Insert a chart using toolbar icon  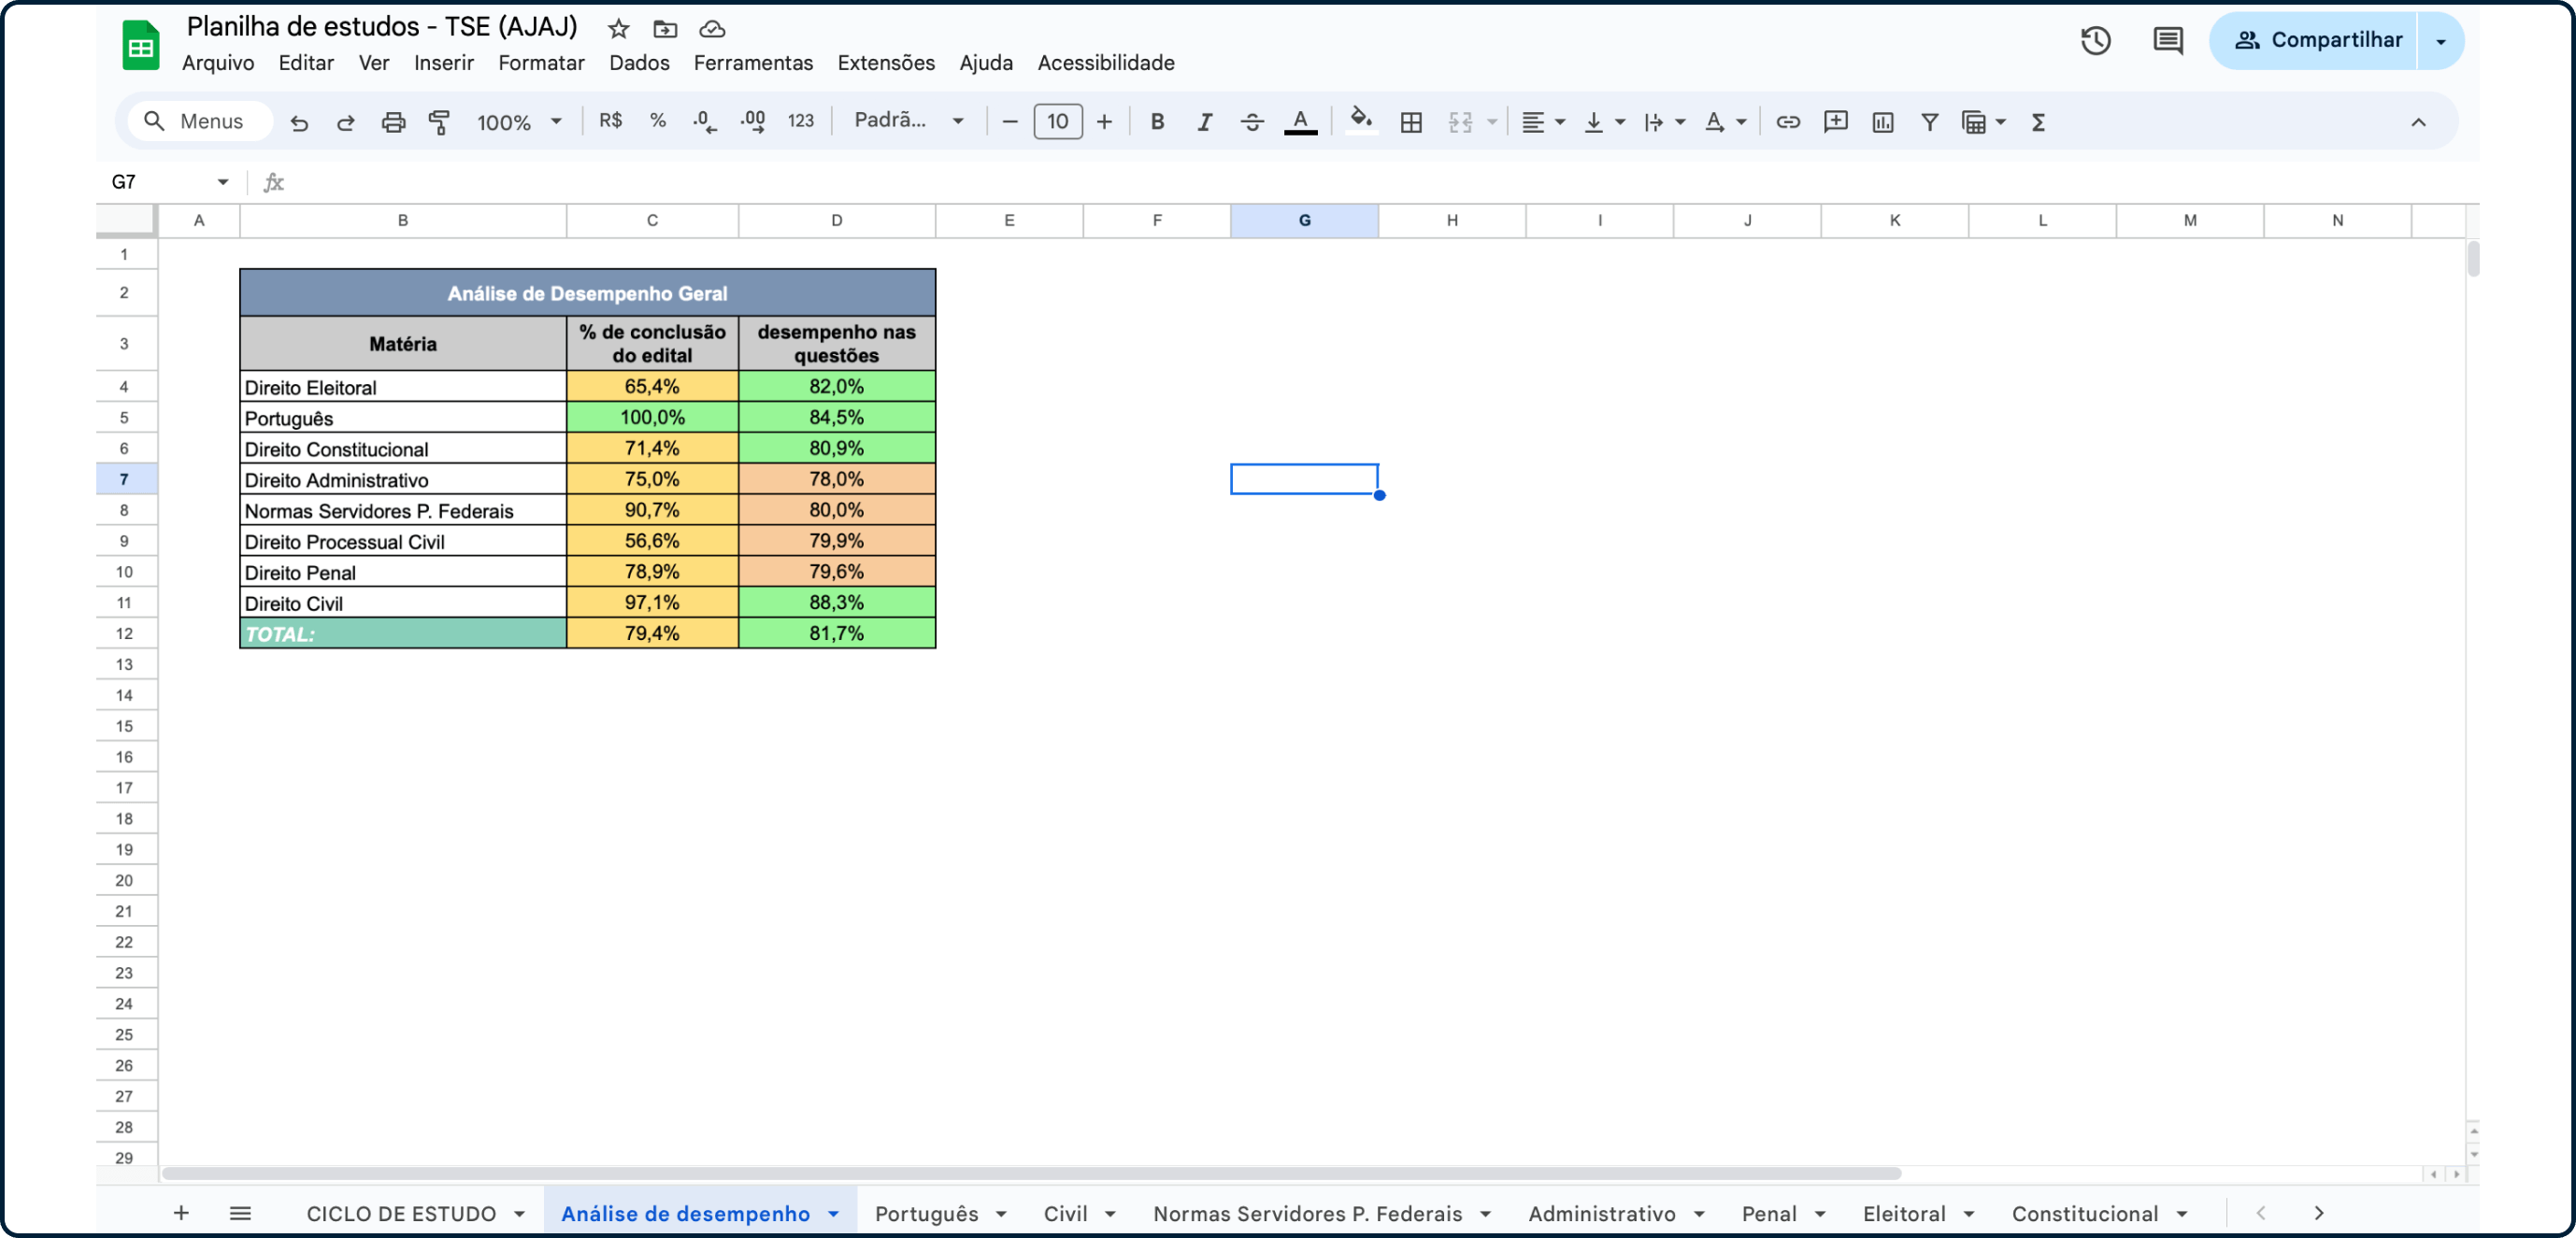[1882, 122]
